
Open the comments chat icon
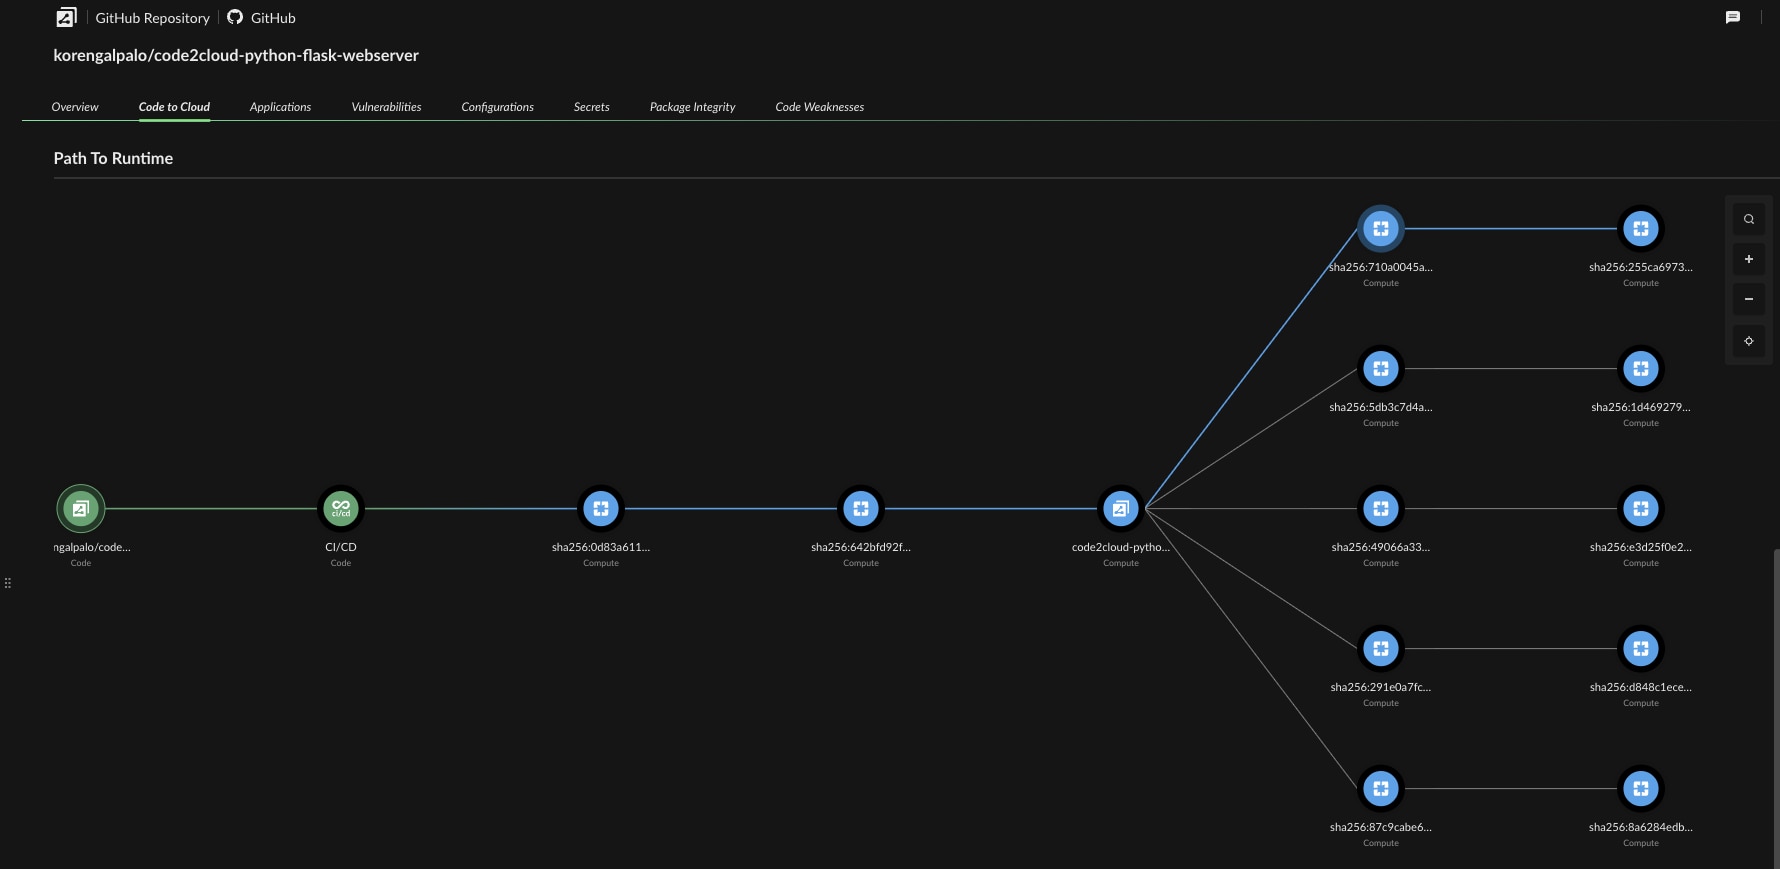[1733, 18]
